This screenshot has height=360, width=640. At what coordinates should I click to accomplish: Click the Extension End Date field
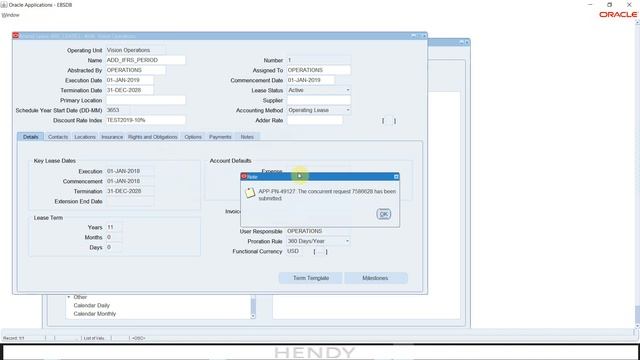(129, 201)
